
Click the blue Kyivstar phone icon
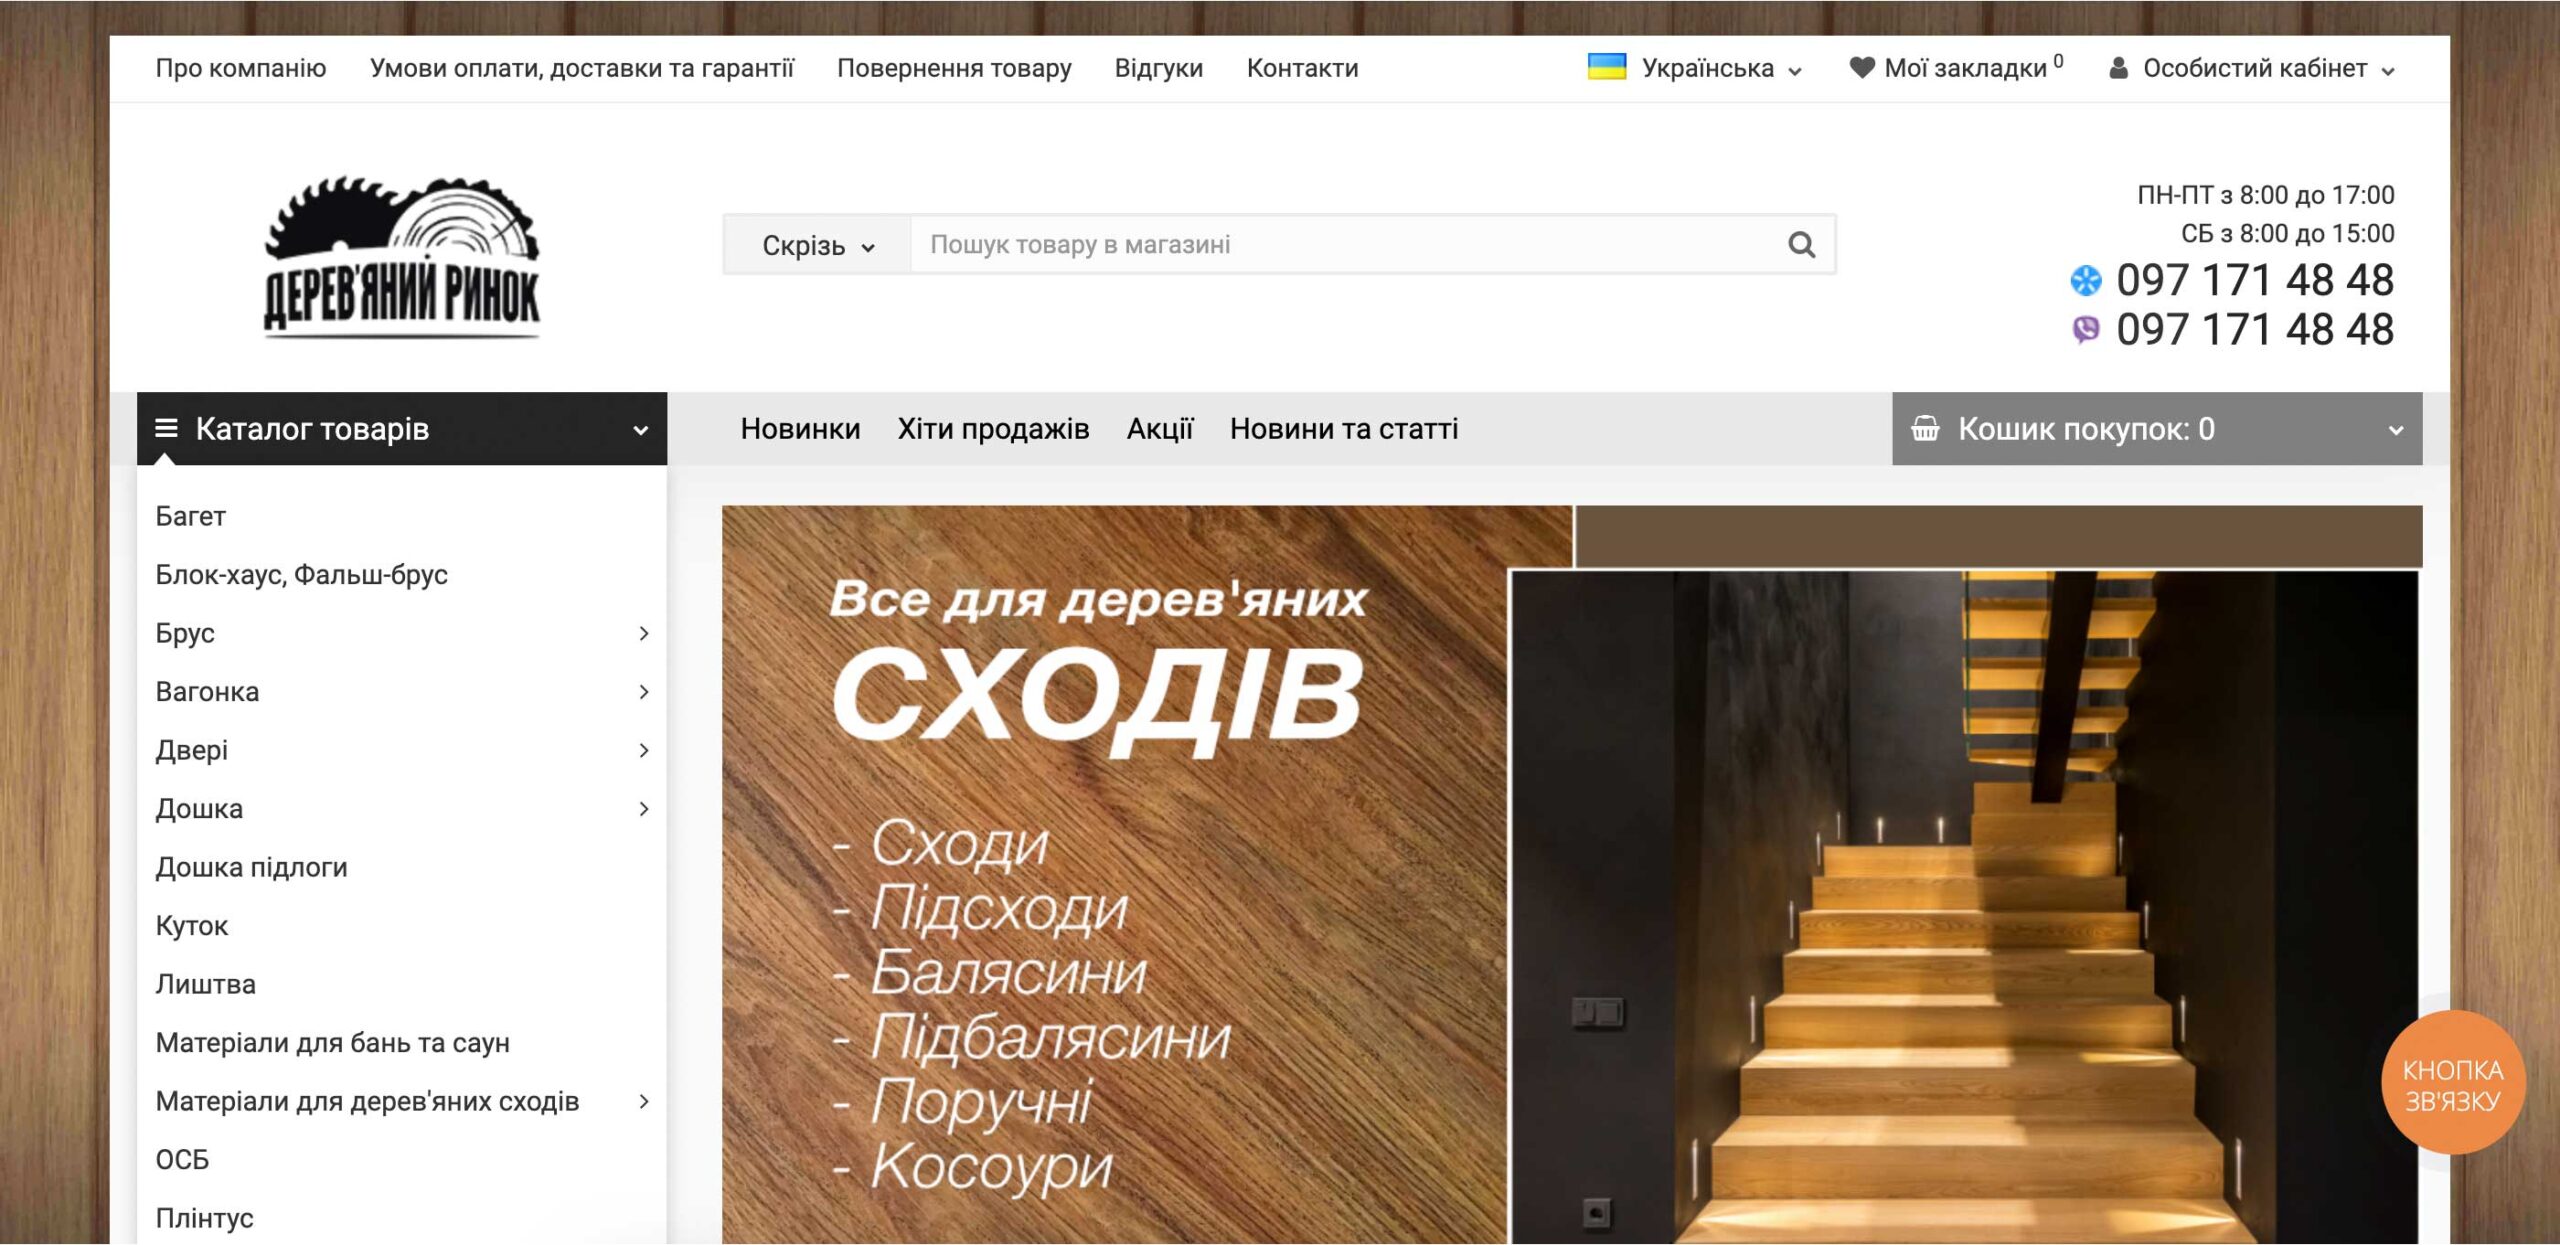2086,281
